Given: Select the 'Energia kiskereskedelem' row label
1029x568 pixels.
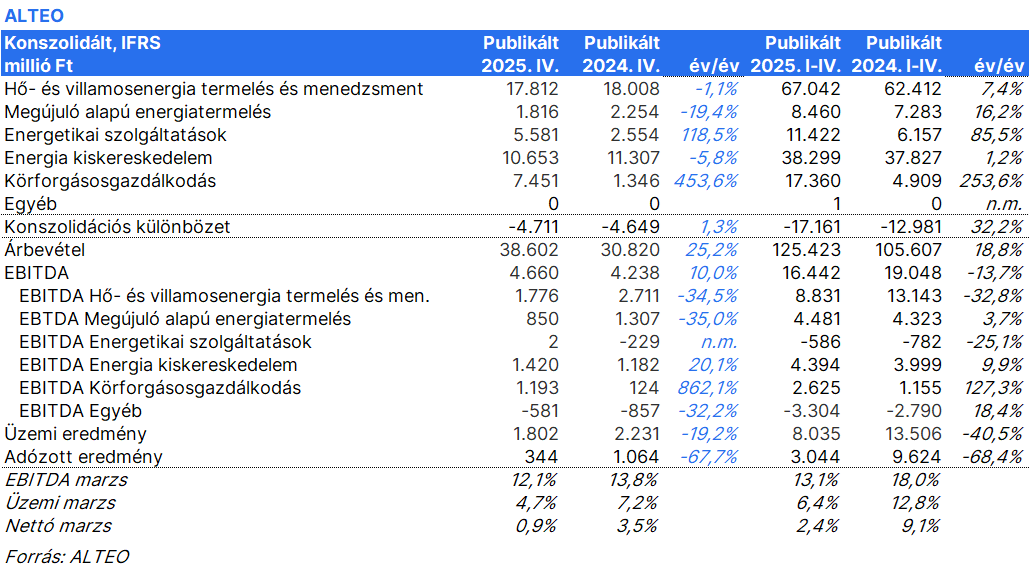Looking at the screenshot, I should pyautogui.click(x=108, y=158).
